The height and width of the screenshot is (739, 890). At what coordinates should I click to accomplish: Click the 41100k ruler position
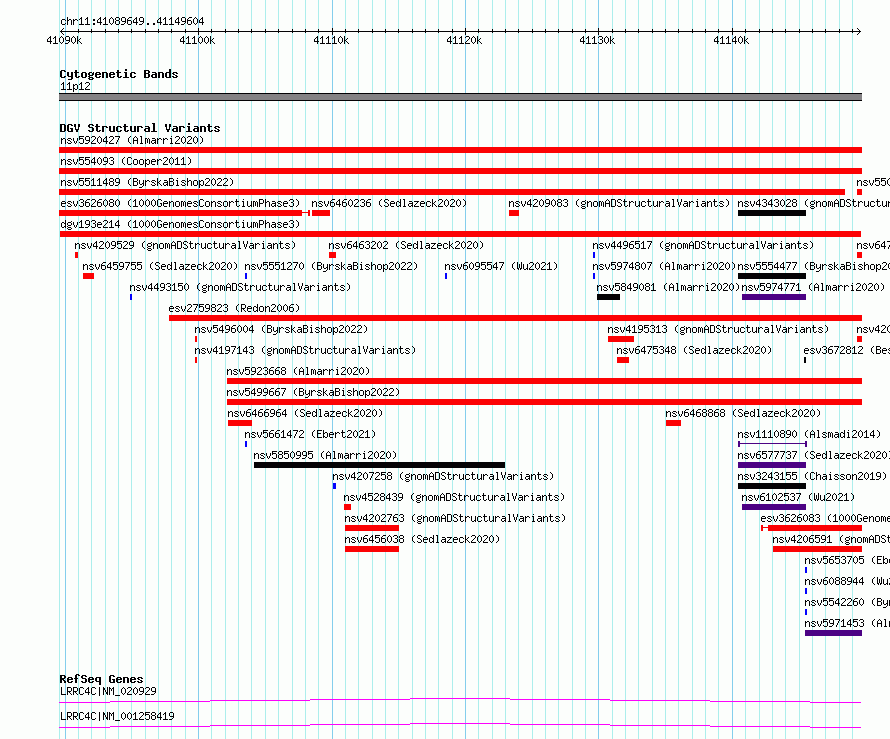click(x=197, y=40)
